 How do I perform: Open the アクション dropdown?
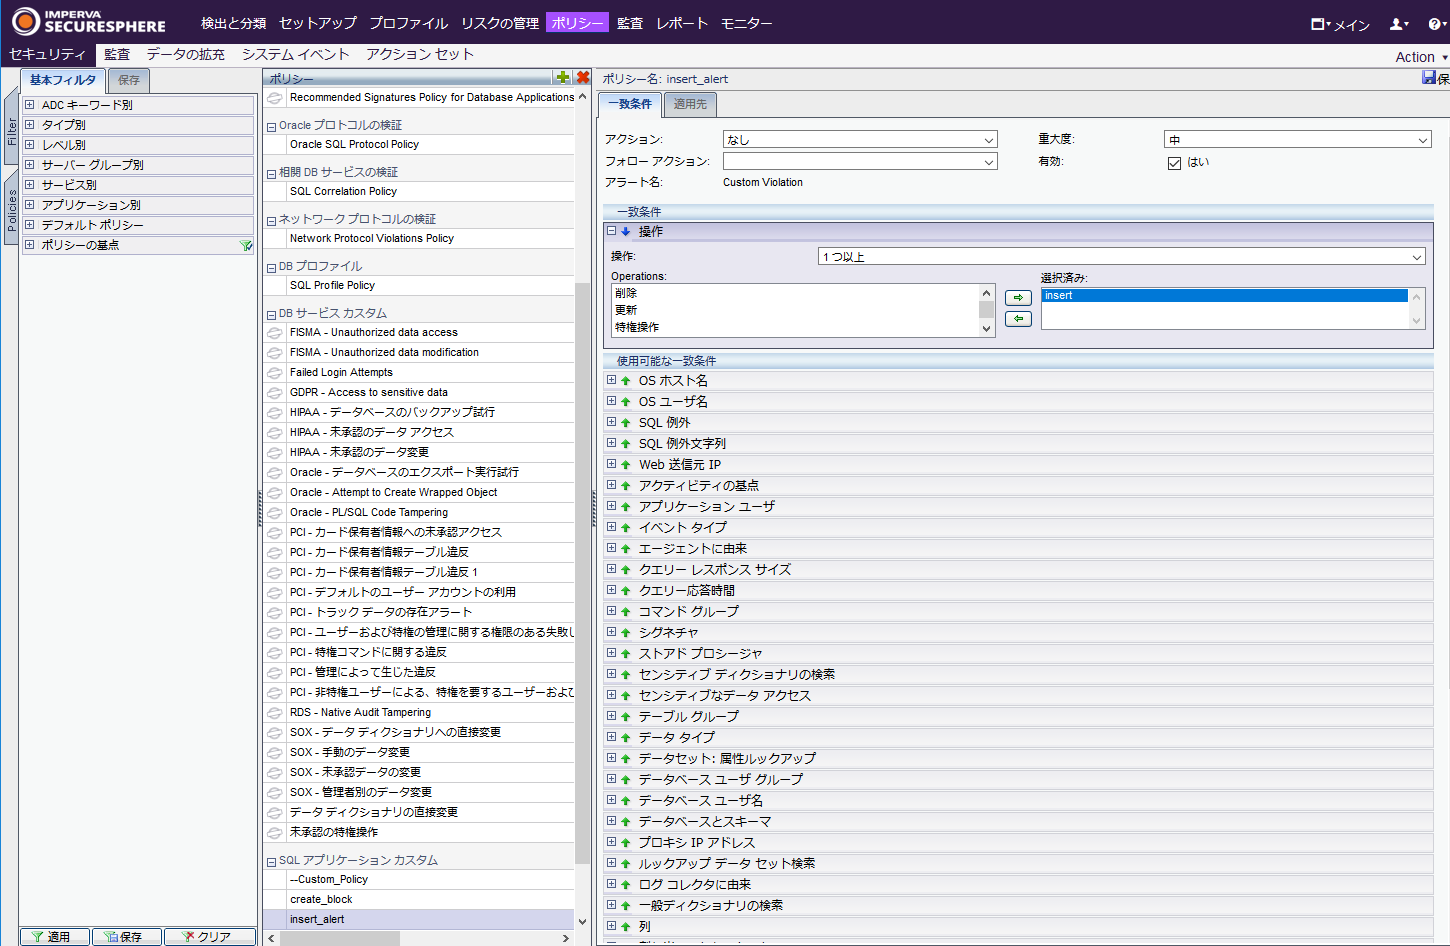tap(860, 140)
